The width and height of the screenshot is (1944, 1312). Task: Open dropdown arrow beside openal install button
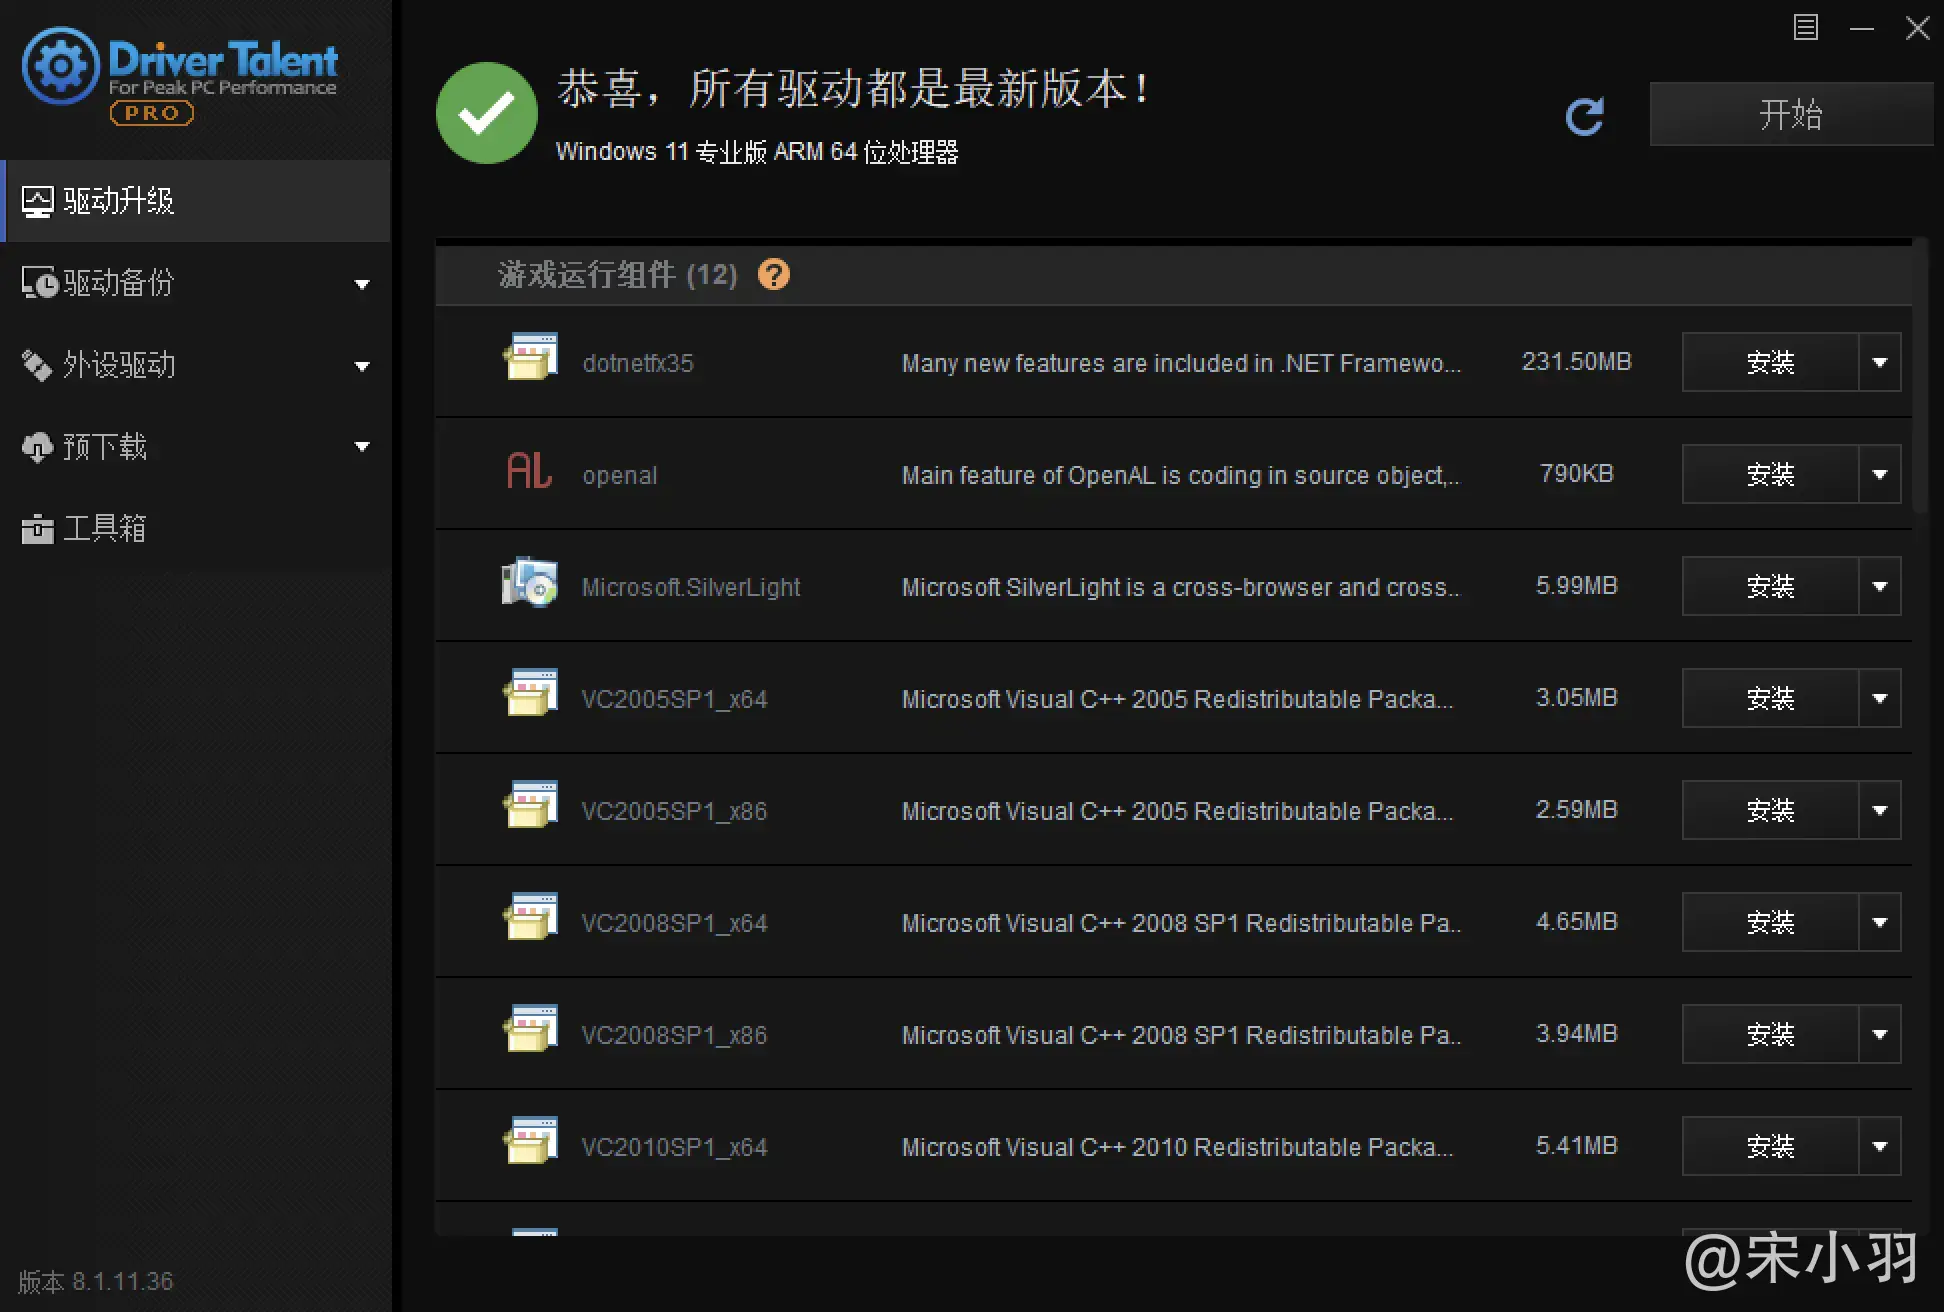1879,474
